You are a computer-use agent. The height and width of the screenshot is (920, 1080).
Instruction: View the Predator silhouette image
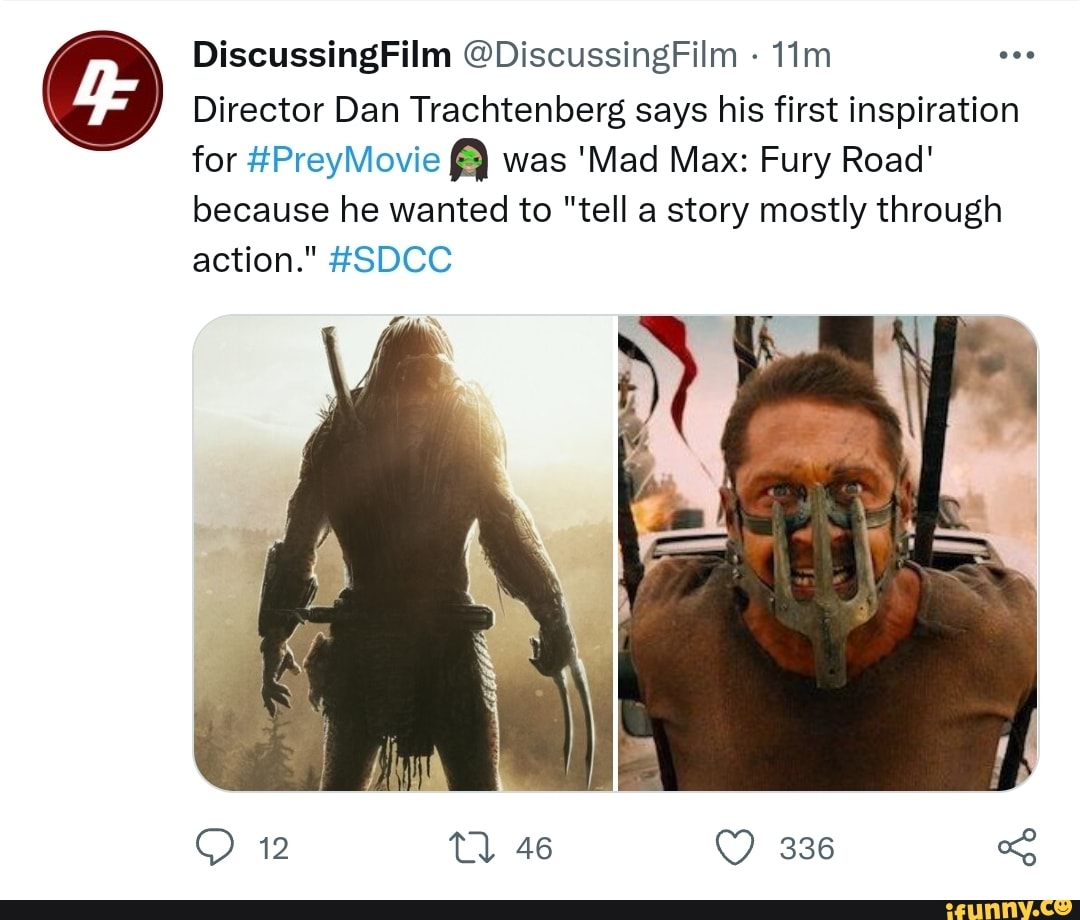(x=403, y=553)
